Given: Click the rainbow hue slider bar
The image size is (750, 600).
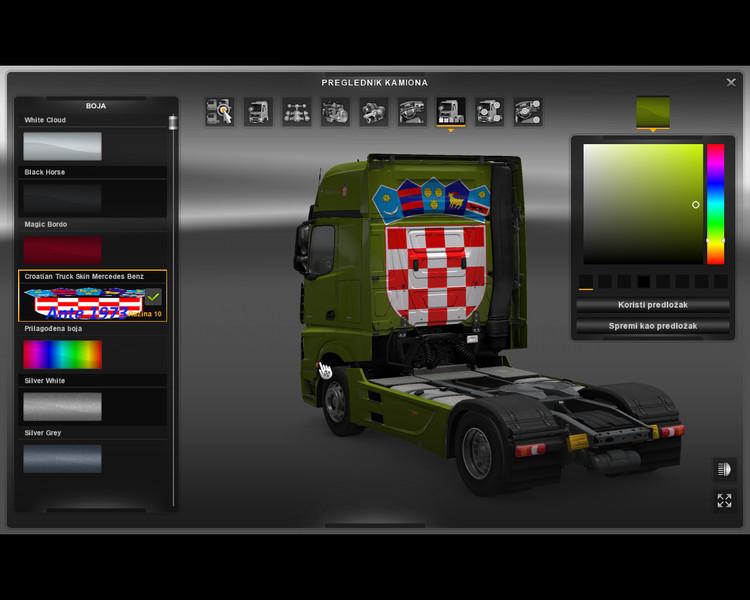Looking at the screenshot, I should coord(715,204).
